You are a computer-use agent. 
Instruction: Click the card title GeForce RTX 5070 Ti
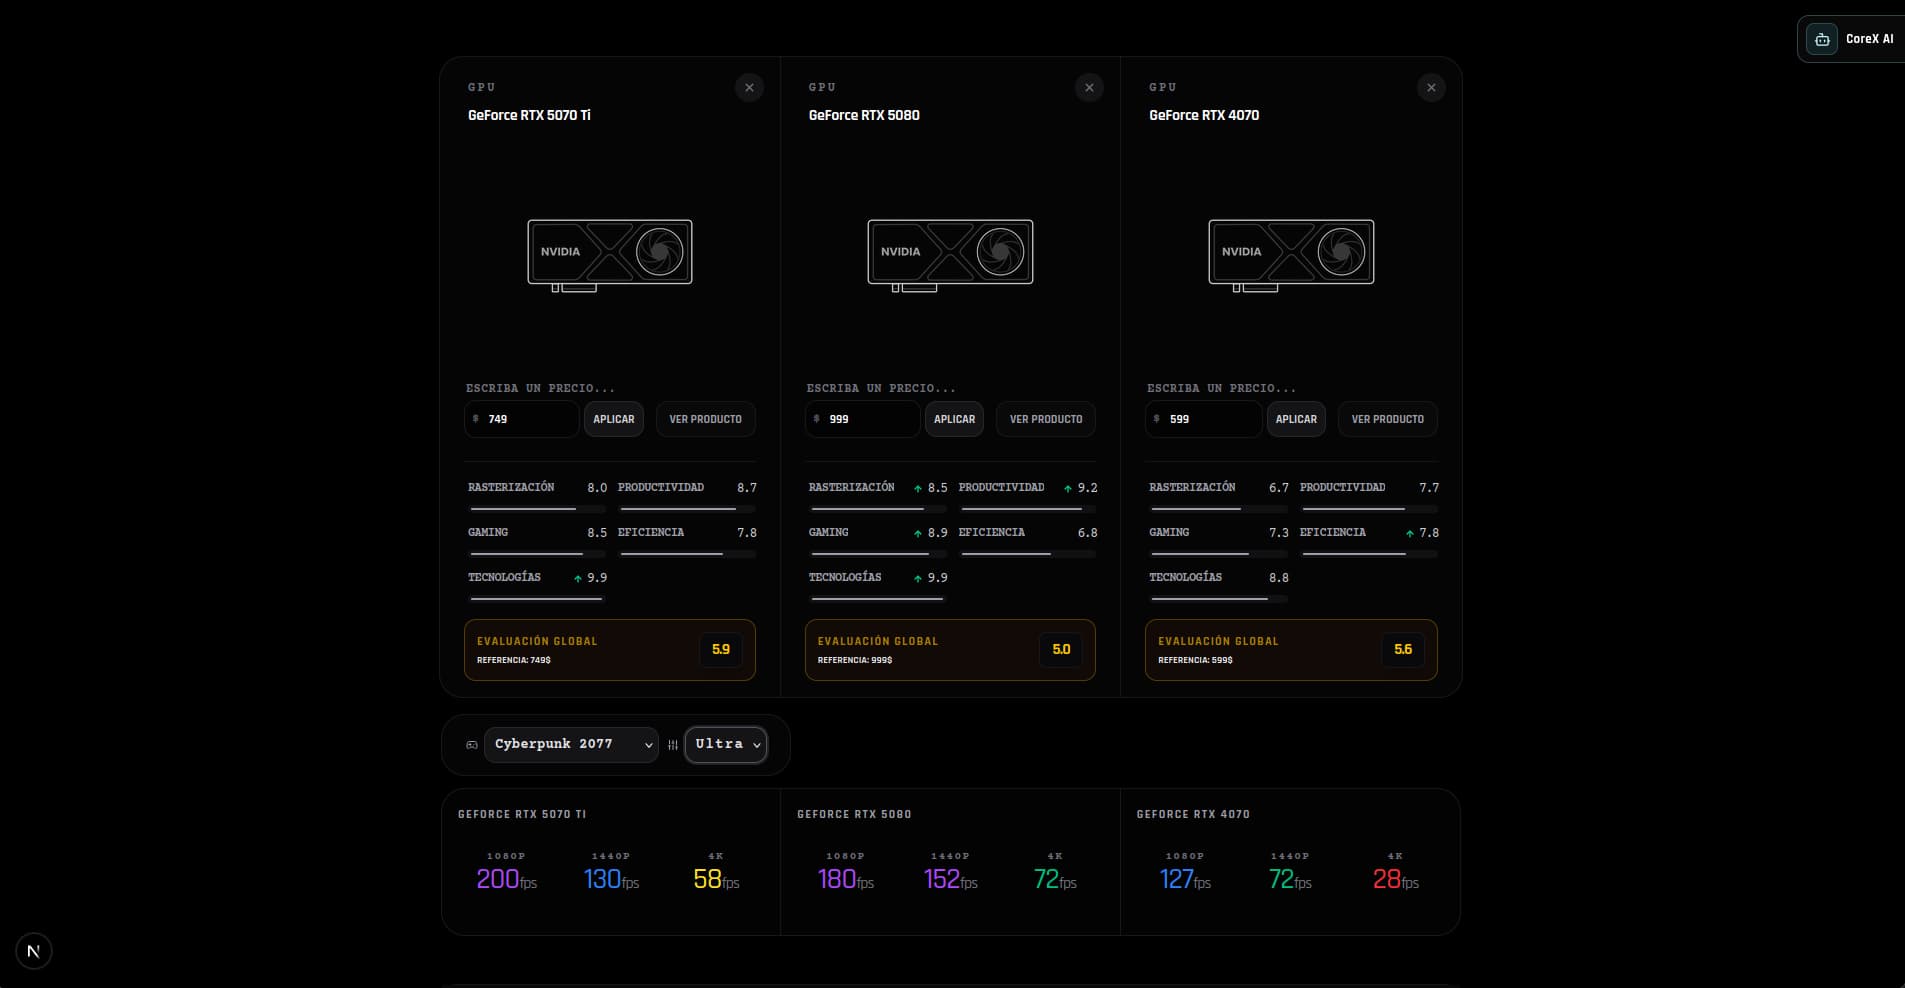click(x=529, y=115)
